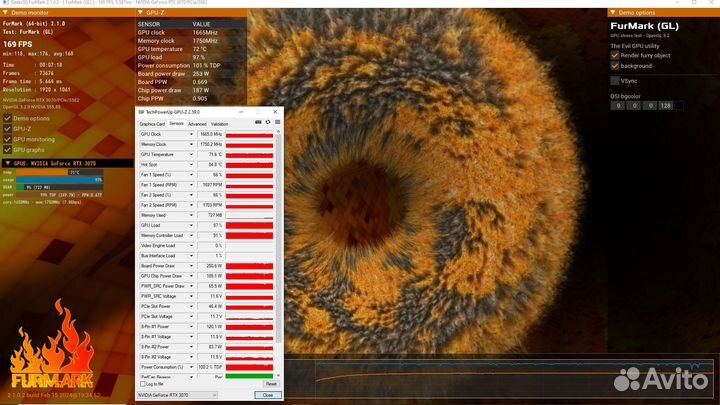Click the Reset button in GPU-Z
Viewport: 720px width, 405px height.
271,384
